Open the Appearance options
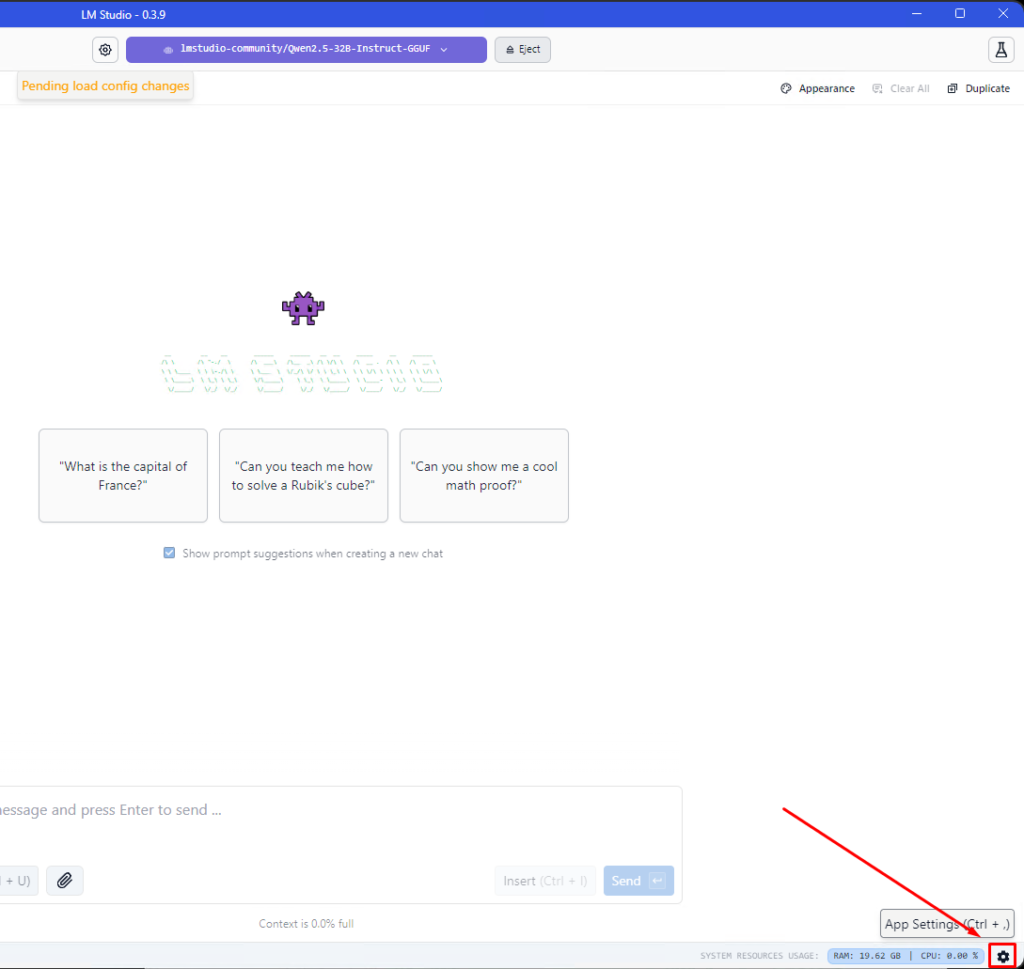 pos(818,89)
